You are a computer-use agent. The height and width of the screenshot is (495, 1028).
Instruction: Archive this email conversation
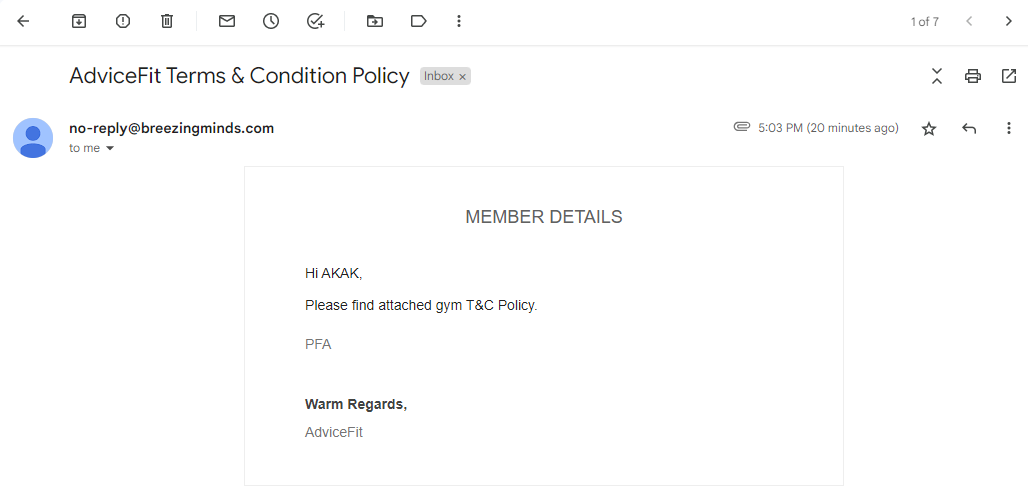pyautogui.click(x=79, y=21)
